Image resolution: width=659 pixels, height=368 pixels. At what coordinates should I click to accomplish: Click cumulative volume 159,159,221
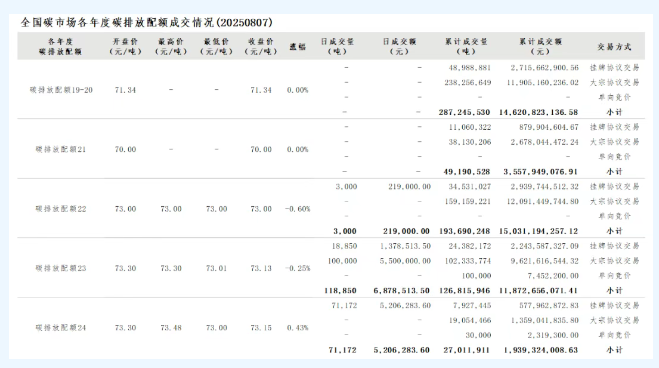click(468, 202)
